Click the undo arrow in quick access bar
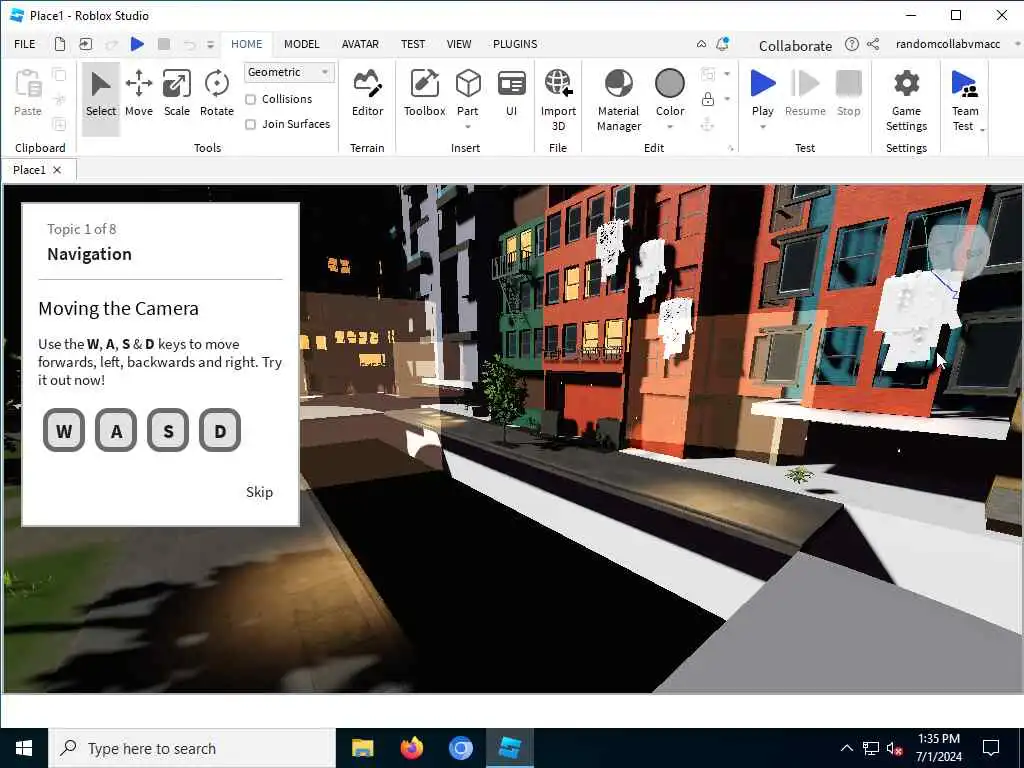The height and width of the screenshot is (768, 1024). point(189,44)
